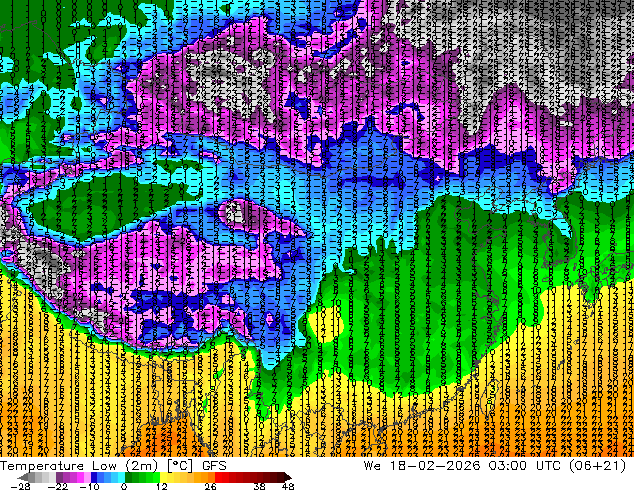Click the gray left arrow end of legend
The height and width of the screenshot is (490, 634).
(23, 477)
